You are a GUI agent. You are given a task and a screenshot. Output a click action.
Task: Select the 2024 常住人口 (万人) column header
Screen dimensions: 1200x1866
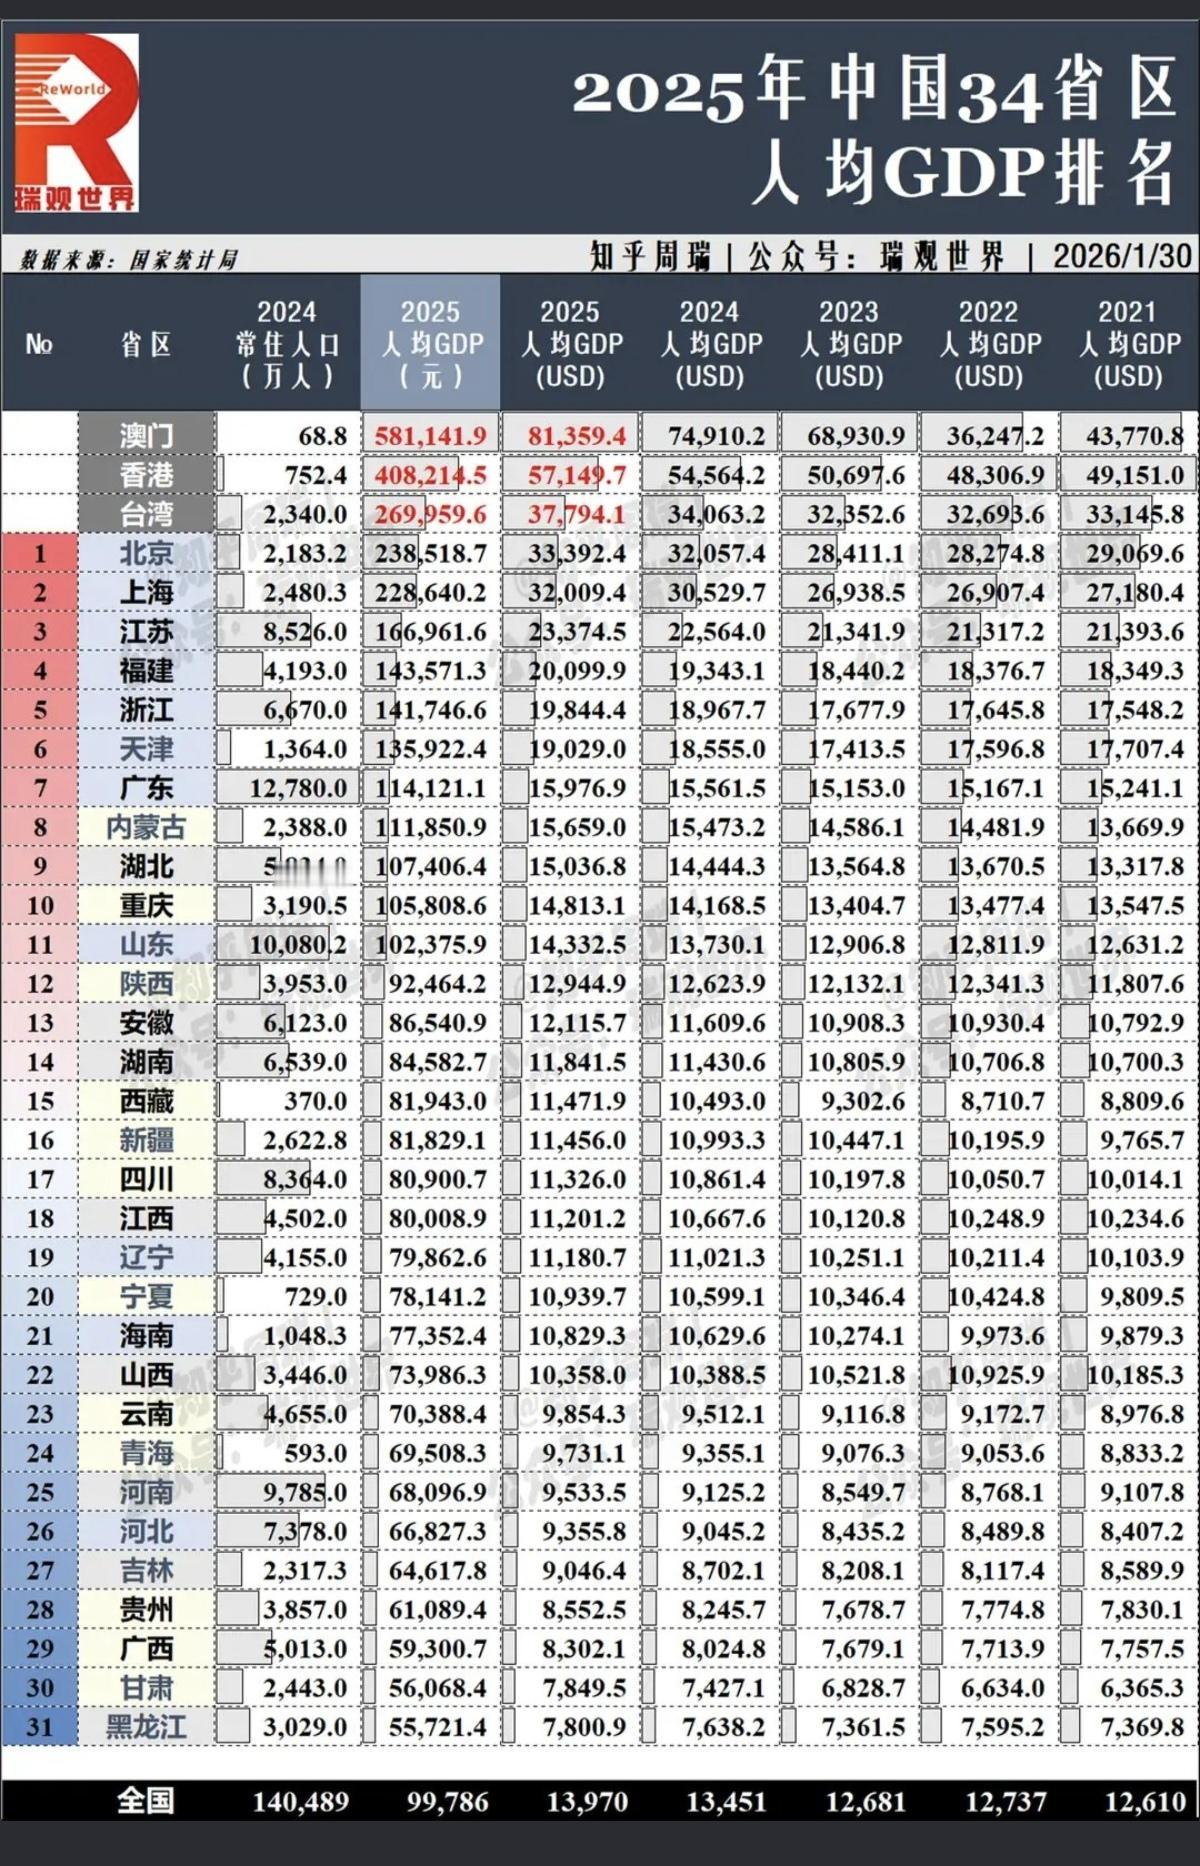[x=287, y=344]
